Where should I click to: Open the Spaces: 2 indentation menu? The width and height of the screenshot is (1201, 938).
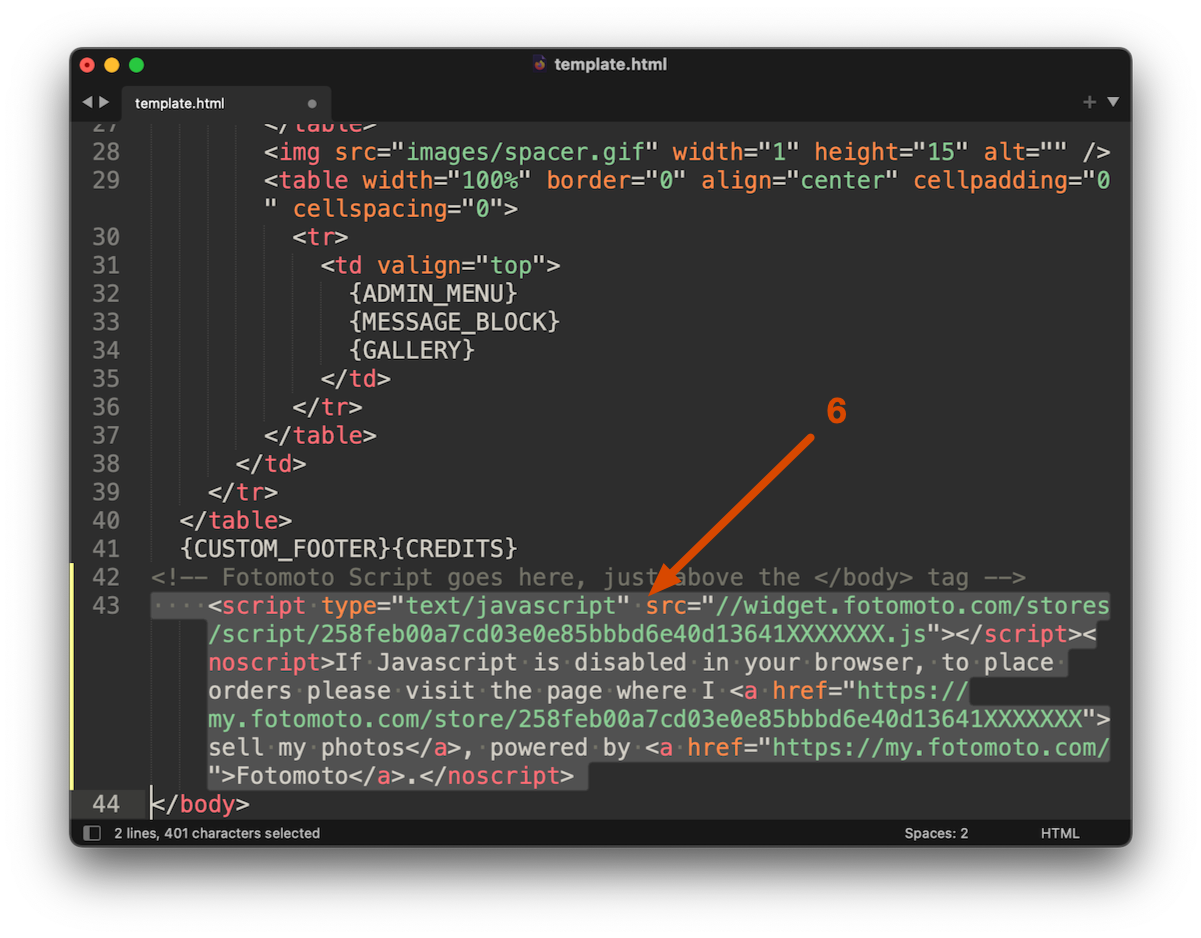point(936,833)
